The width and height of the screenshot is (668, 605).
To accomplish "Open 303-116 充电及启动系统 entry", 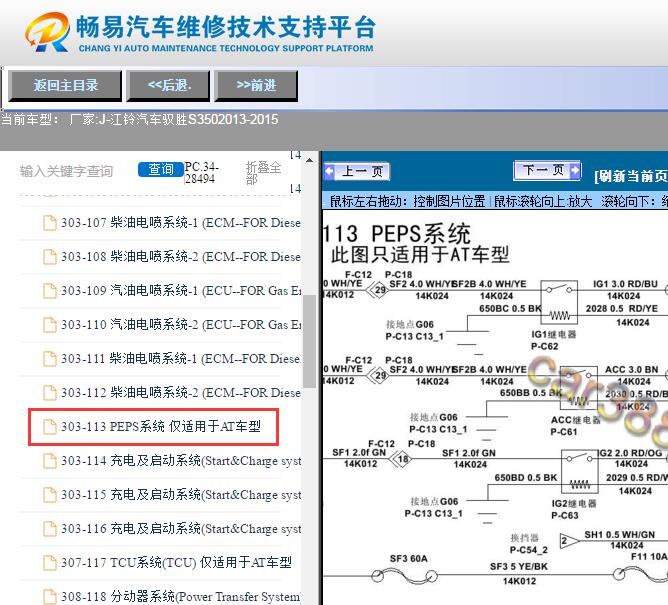I will (181, 529).
